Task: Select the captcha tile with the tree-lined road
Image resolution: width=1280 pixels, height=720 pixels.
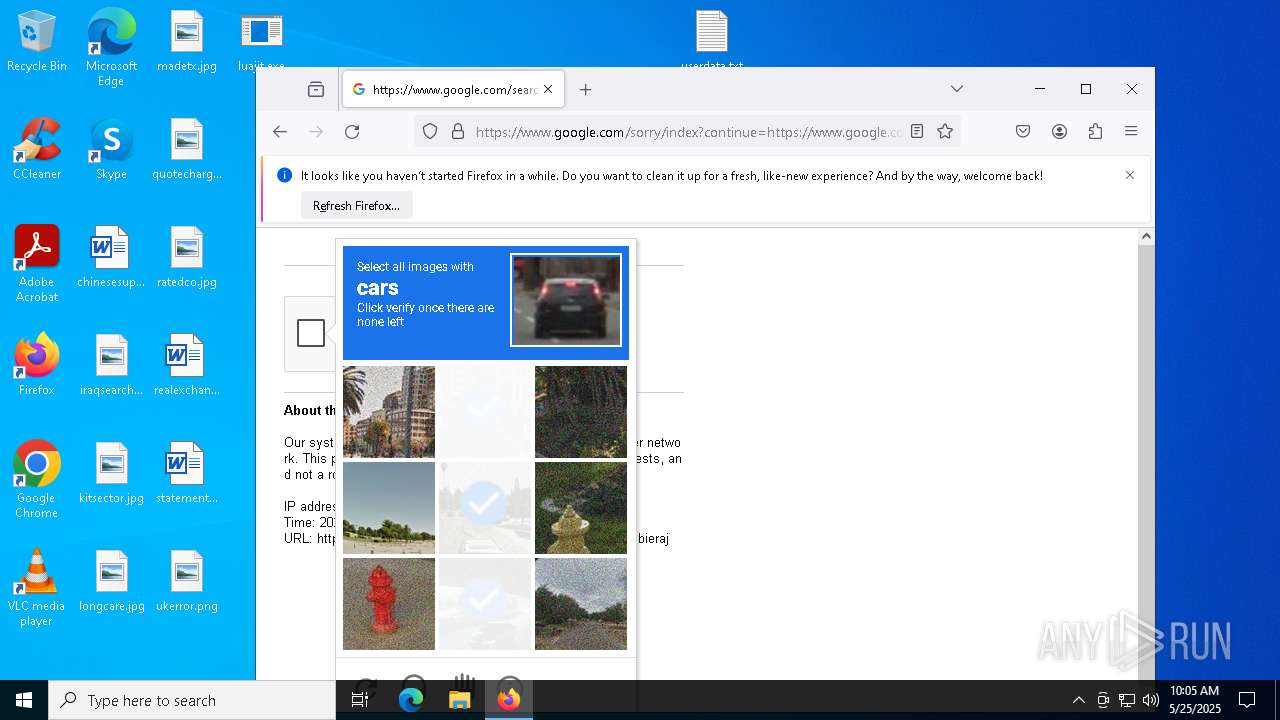Action: [x=581, y=604]
